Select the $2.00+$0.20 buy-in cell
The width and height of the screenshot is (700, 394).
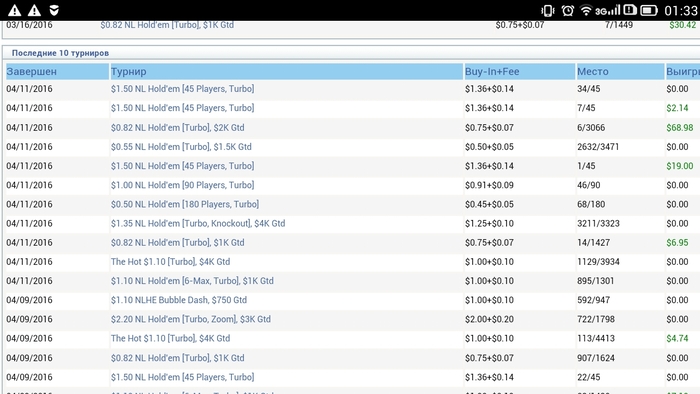point(489,319)
